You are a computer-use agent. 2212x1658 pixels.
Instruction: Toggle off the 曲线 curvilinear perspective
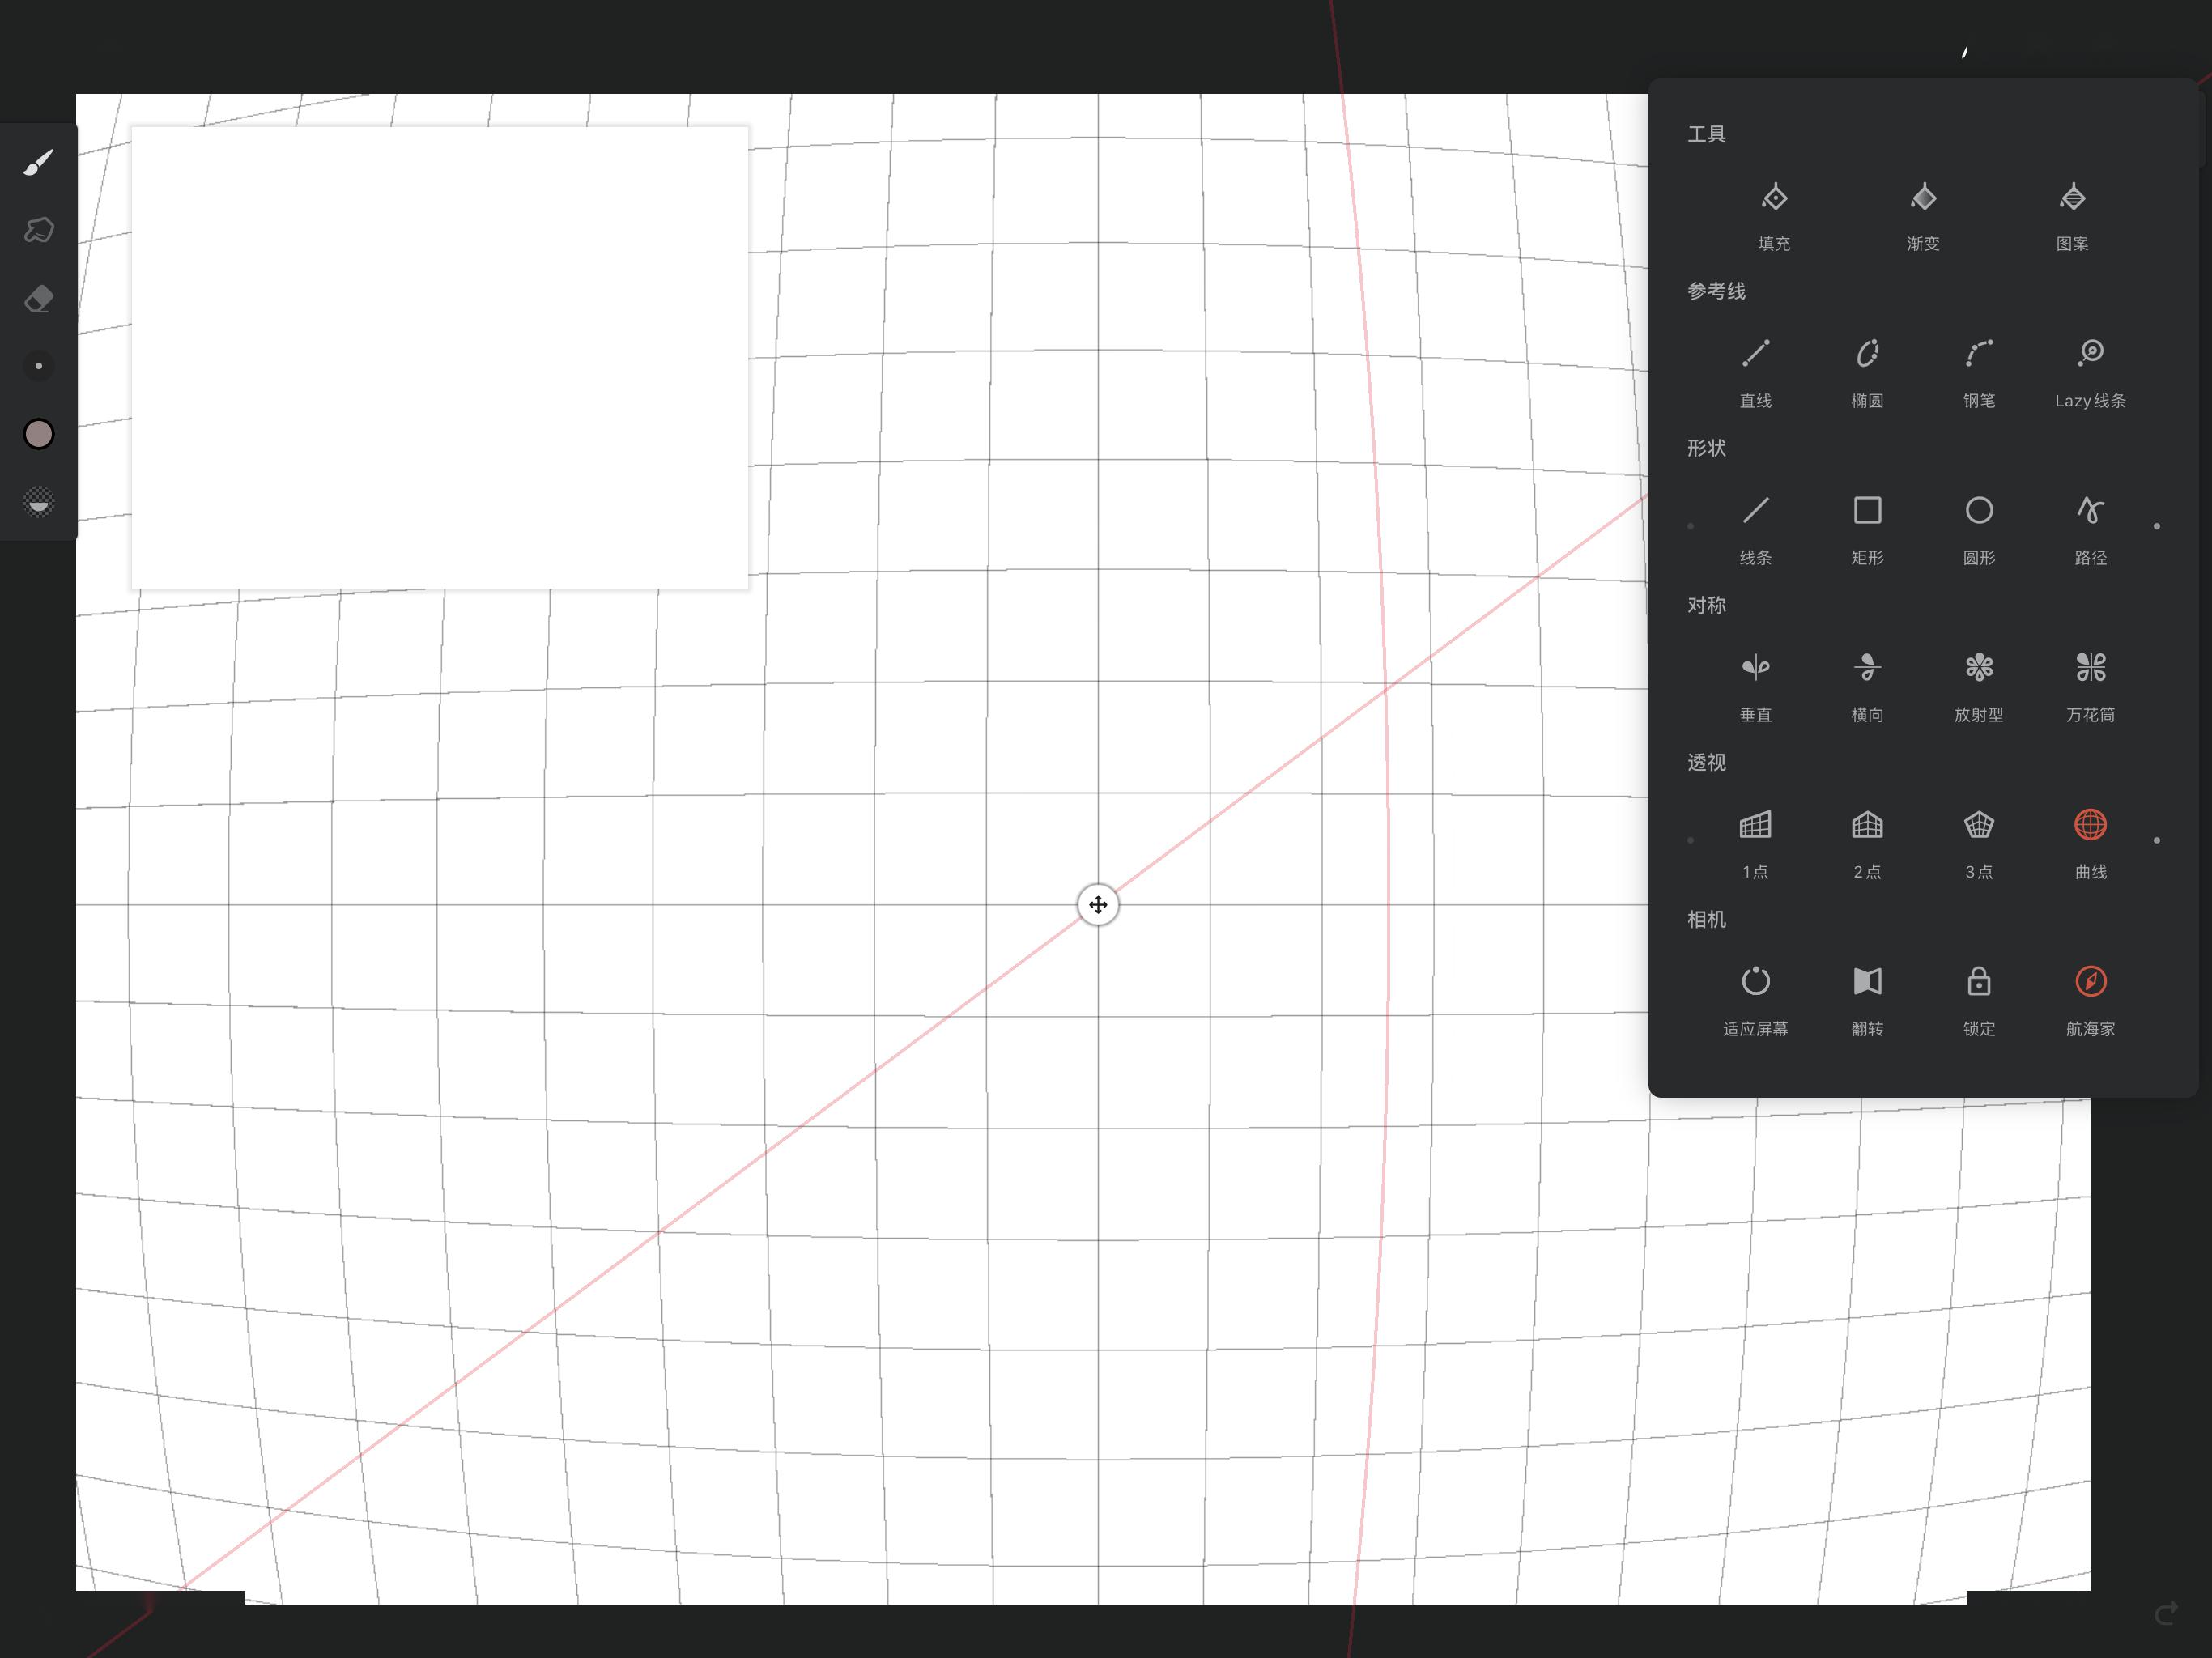point(2090,843)
